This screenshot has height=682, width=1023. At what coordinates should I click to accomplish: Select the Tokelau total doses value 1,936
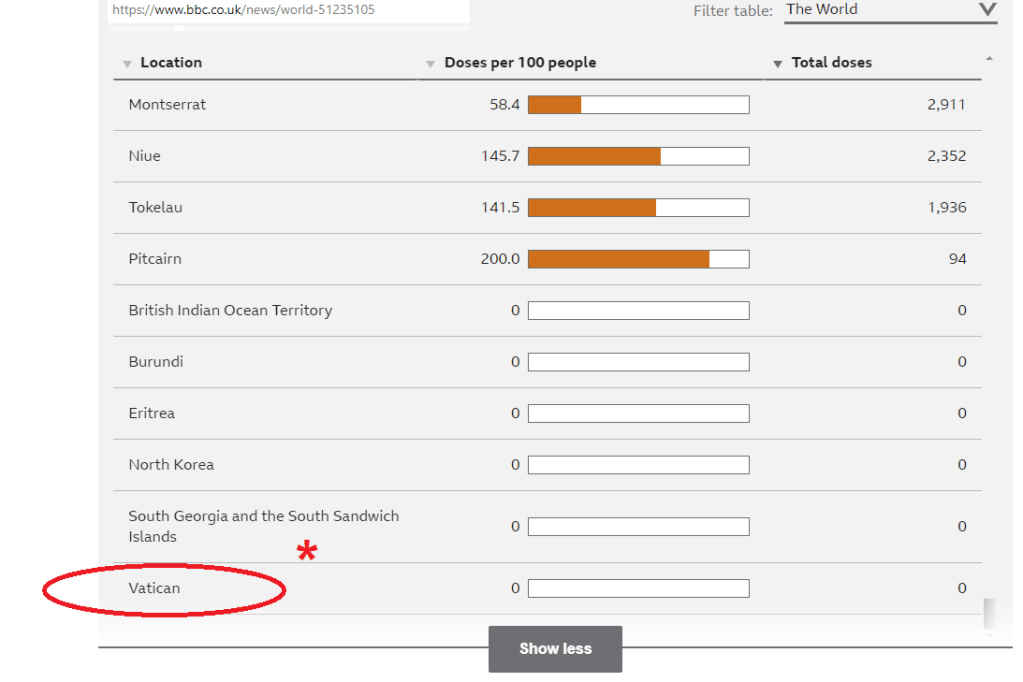coord(946,208)
